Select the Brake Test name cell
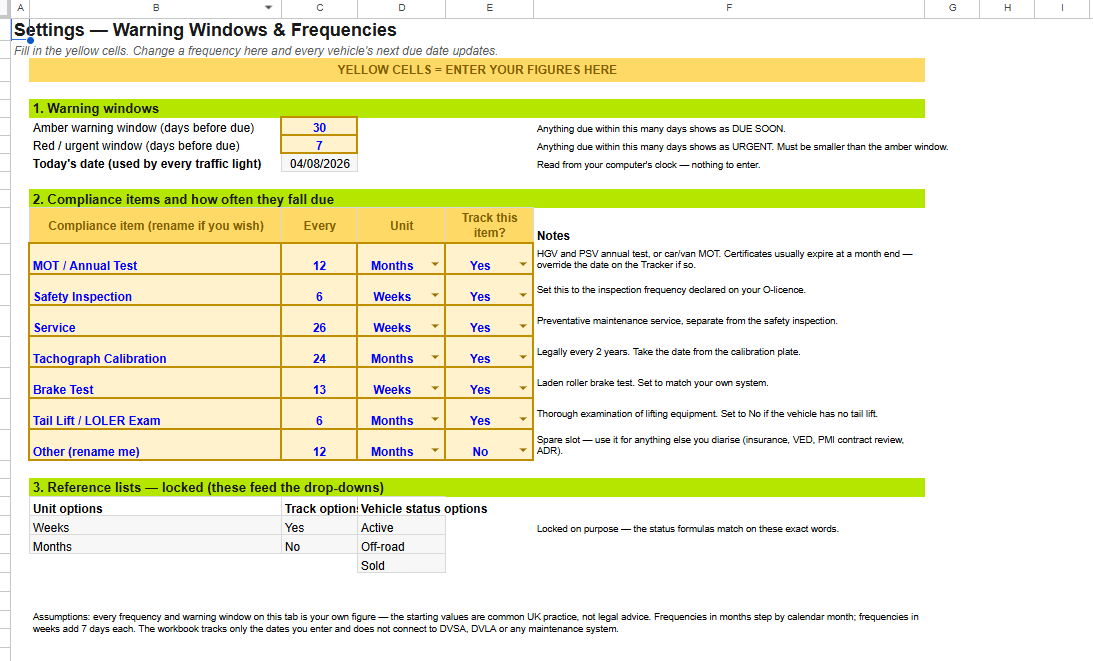The image size is (1093, 661). (155, 383)
